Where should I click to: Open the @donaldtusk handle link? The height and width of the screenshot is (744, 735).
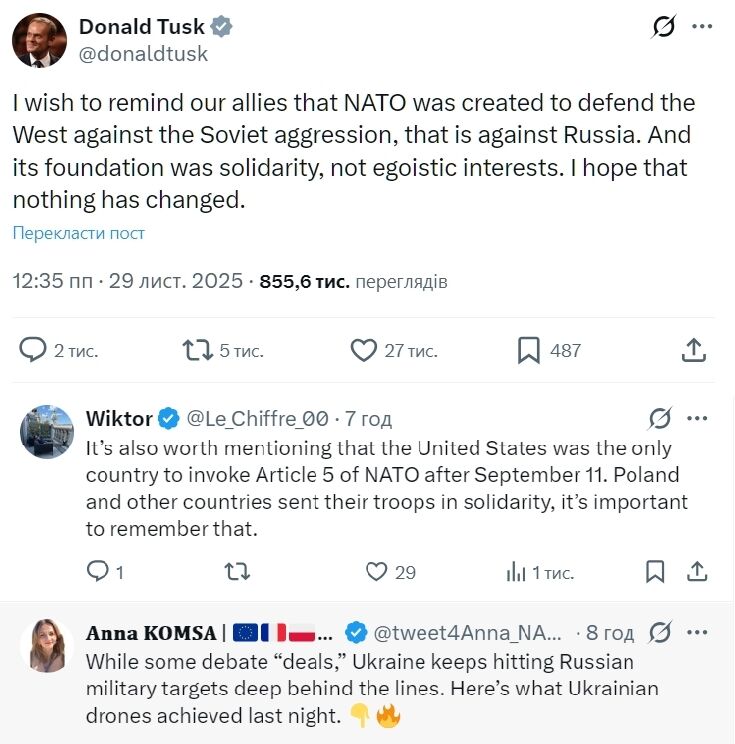click(x=143, y=54)
